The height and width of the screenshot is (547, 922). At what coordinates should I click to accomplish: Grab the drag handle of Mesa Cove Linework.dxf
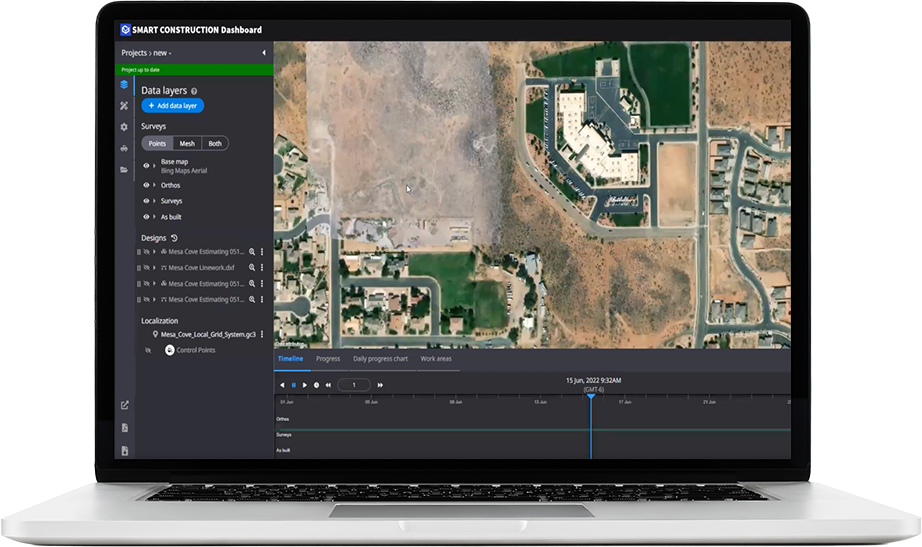[139, 268]
